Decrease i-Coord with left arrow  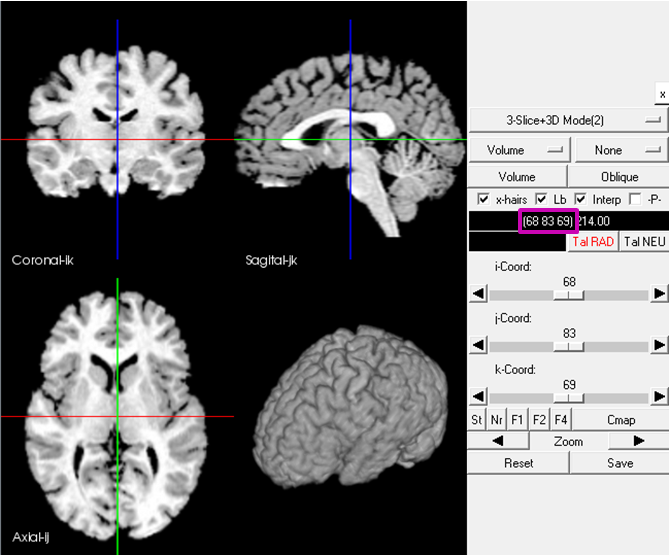pos(478,294)
